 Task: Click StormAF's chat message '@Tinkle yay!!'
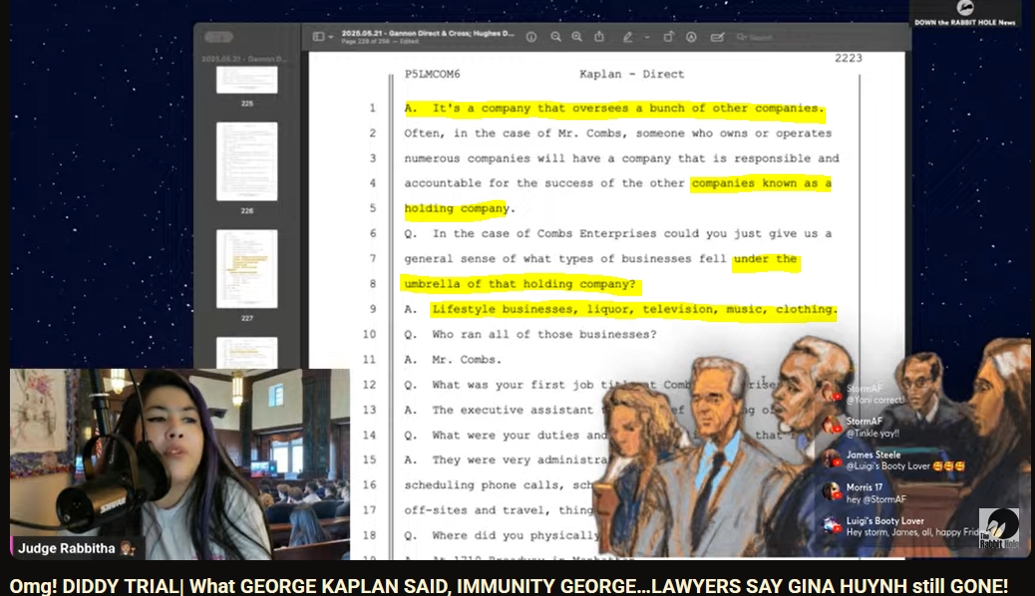(x=873, y=433)
